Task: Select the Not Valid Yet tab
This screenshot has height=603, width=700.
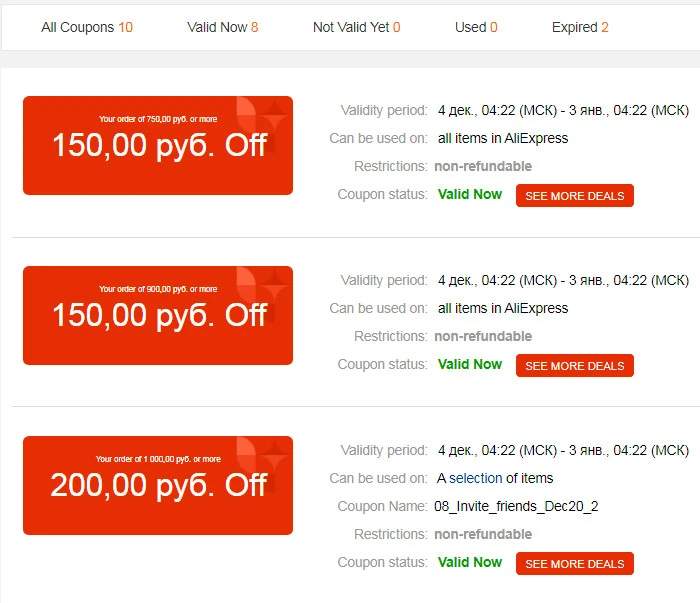Action: tap(356, 27)
